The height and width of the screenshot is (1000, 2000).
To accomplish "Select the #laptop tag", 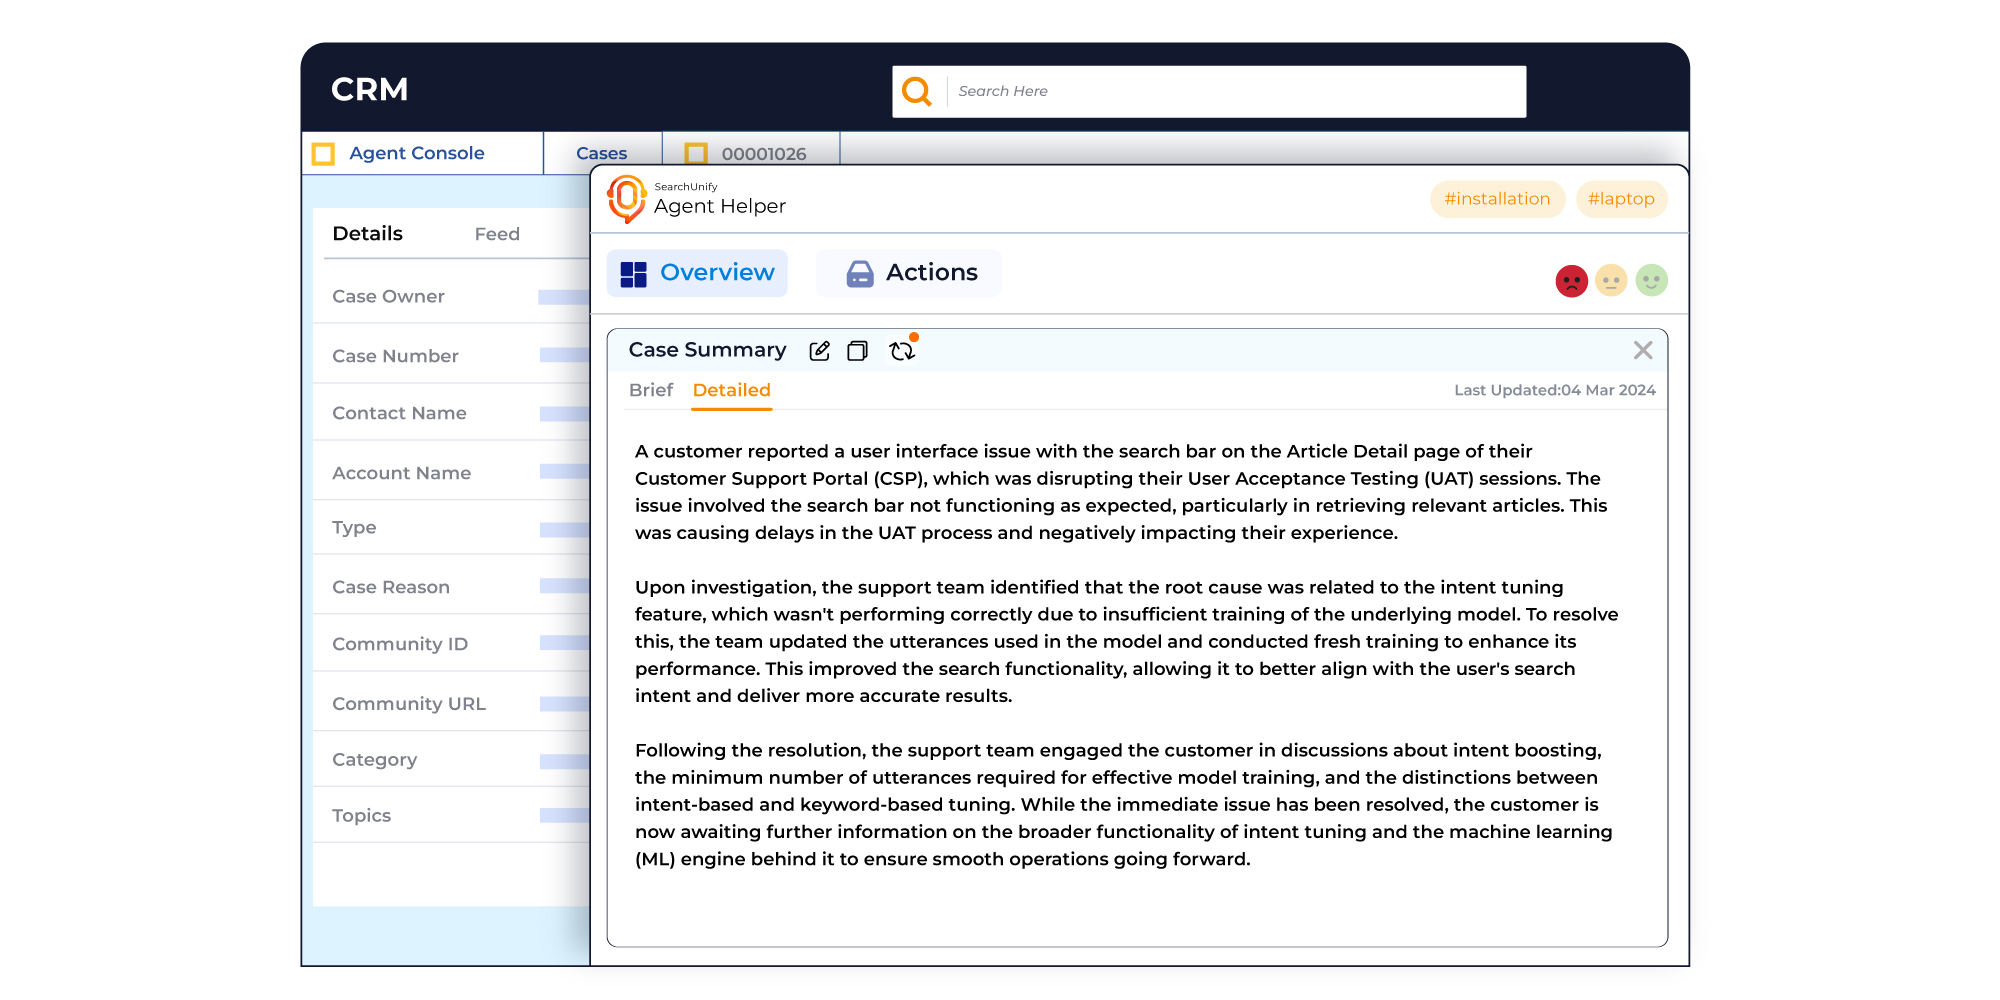I will (1621, 199).
